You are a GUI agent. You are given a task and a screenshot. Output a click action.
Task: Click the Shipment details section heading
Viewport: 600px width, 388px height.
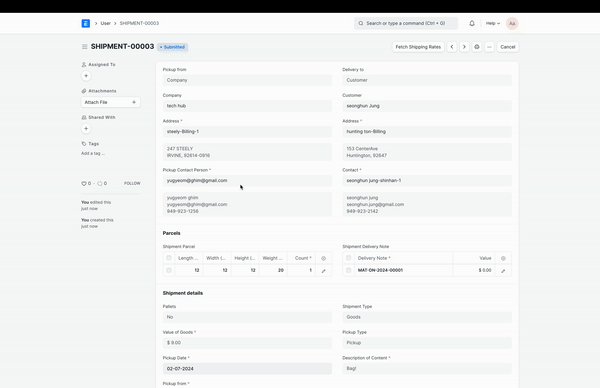pyautogui.click(x=183, y=293)
